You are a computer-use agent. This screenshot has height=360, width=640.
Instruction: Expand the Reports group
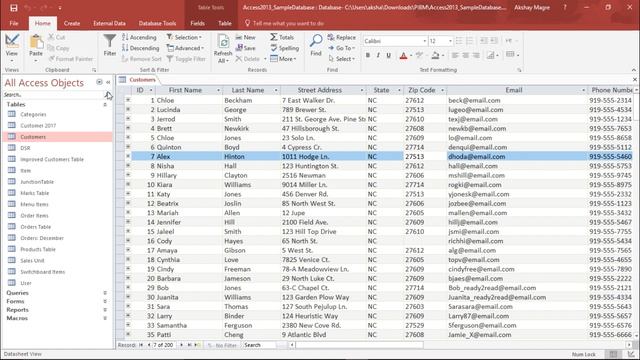(x=105, y=310)
